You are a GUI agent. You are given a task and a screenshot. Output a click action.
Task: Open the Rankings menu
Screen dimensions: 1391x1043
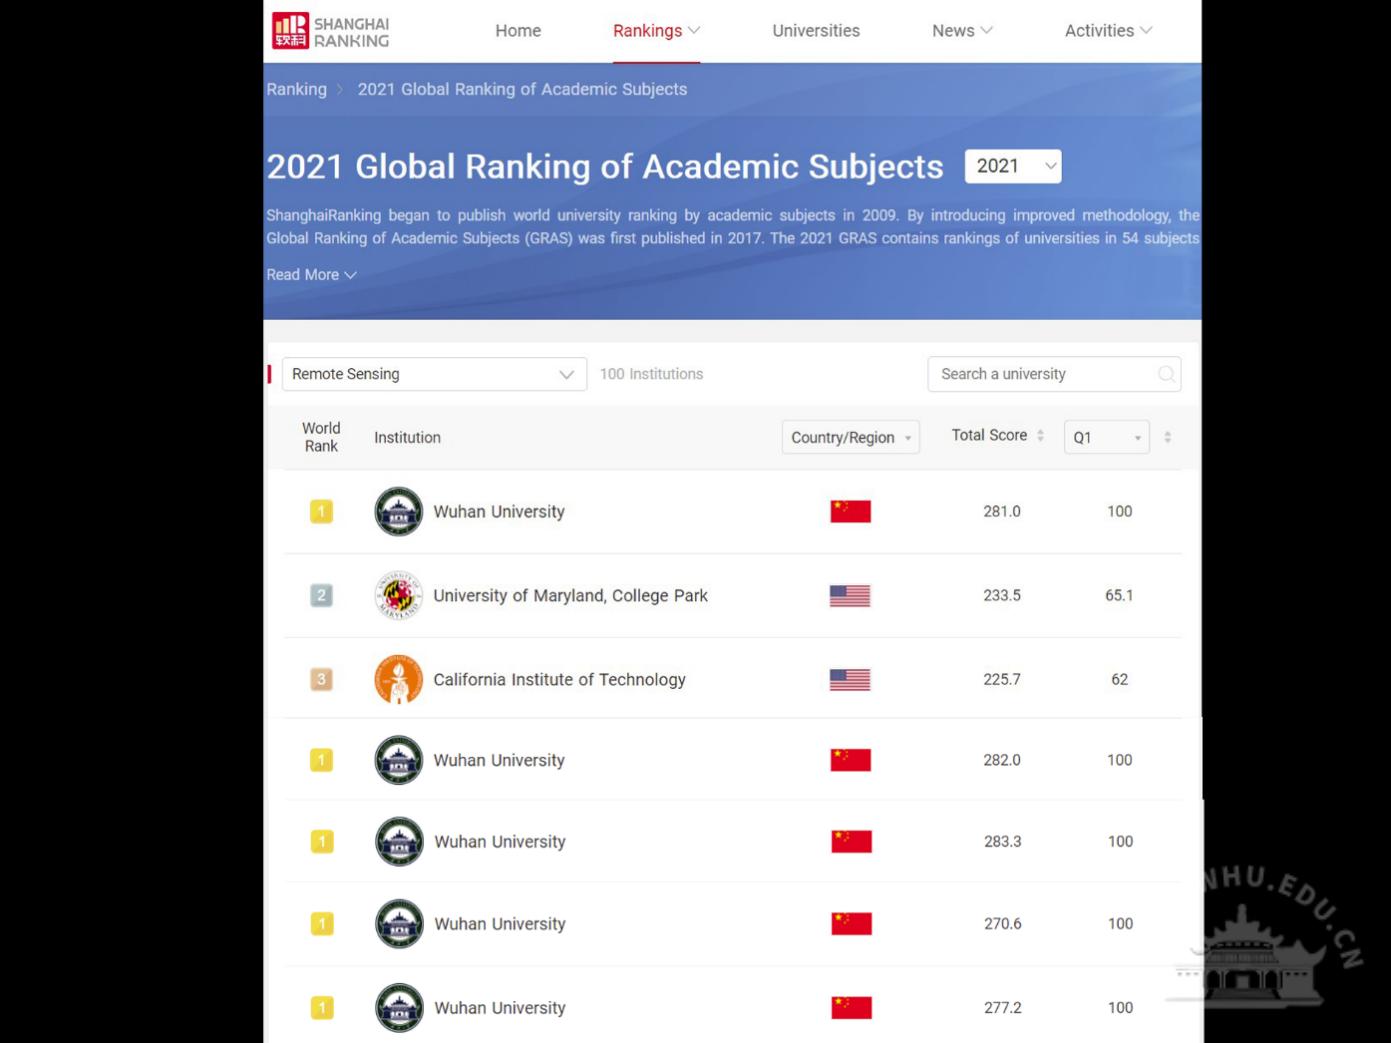click(x=656, y=31)
